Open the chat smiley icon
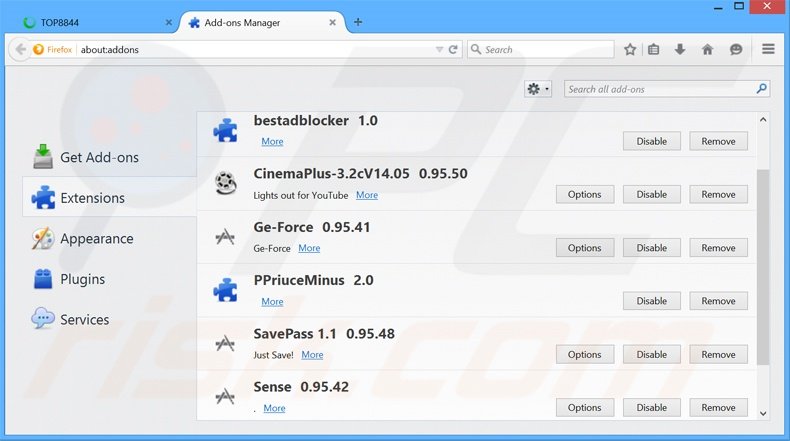The image size is (790, 441). 736,49
